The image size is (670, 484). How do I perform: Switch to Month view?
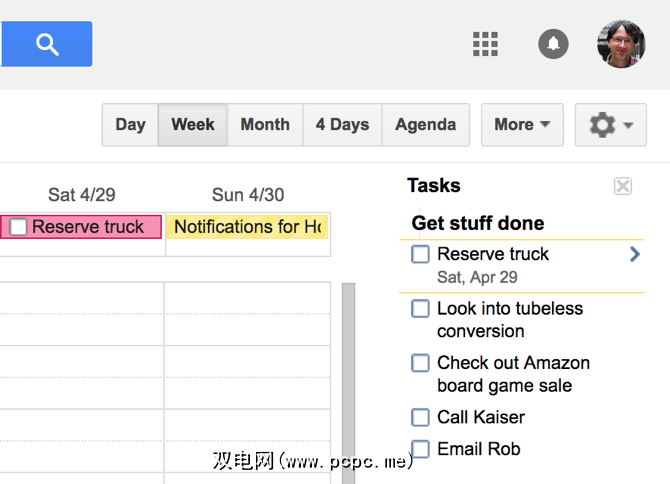[265, 125]
